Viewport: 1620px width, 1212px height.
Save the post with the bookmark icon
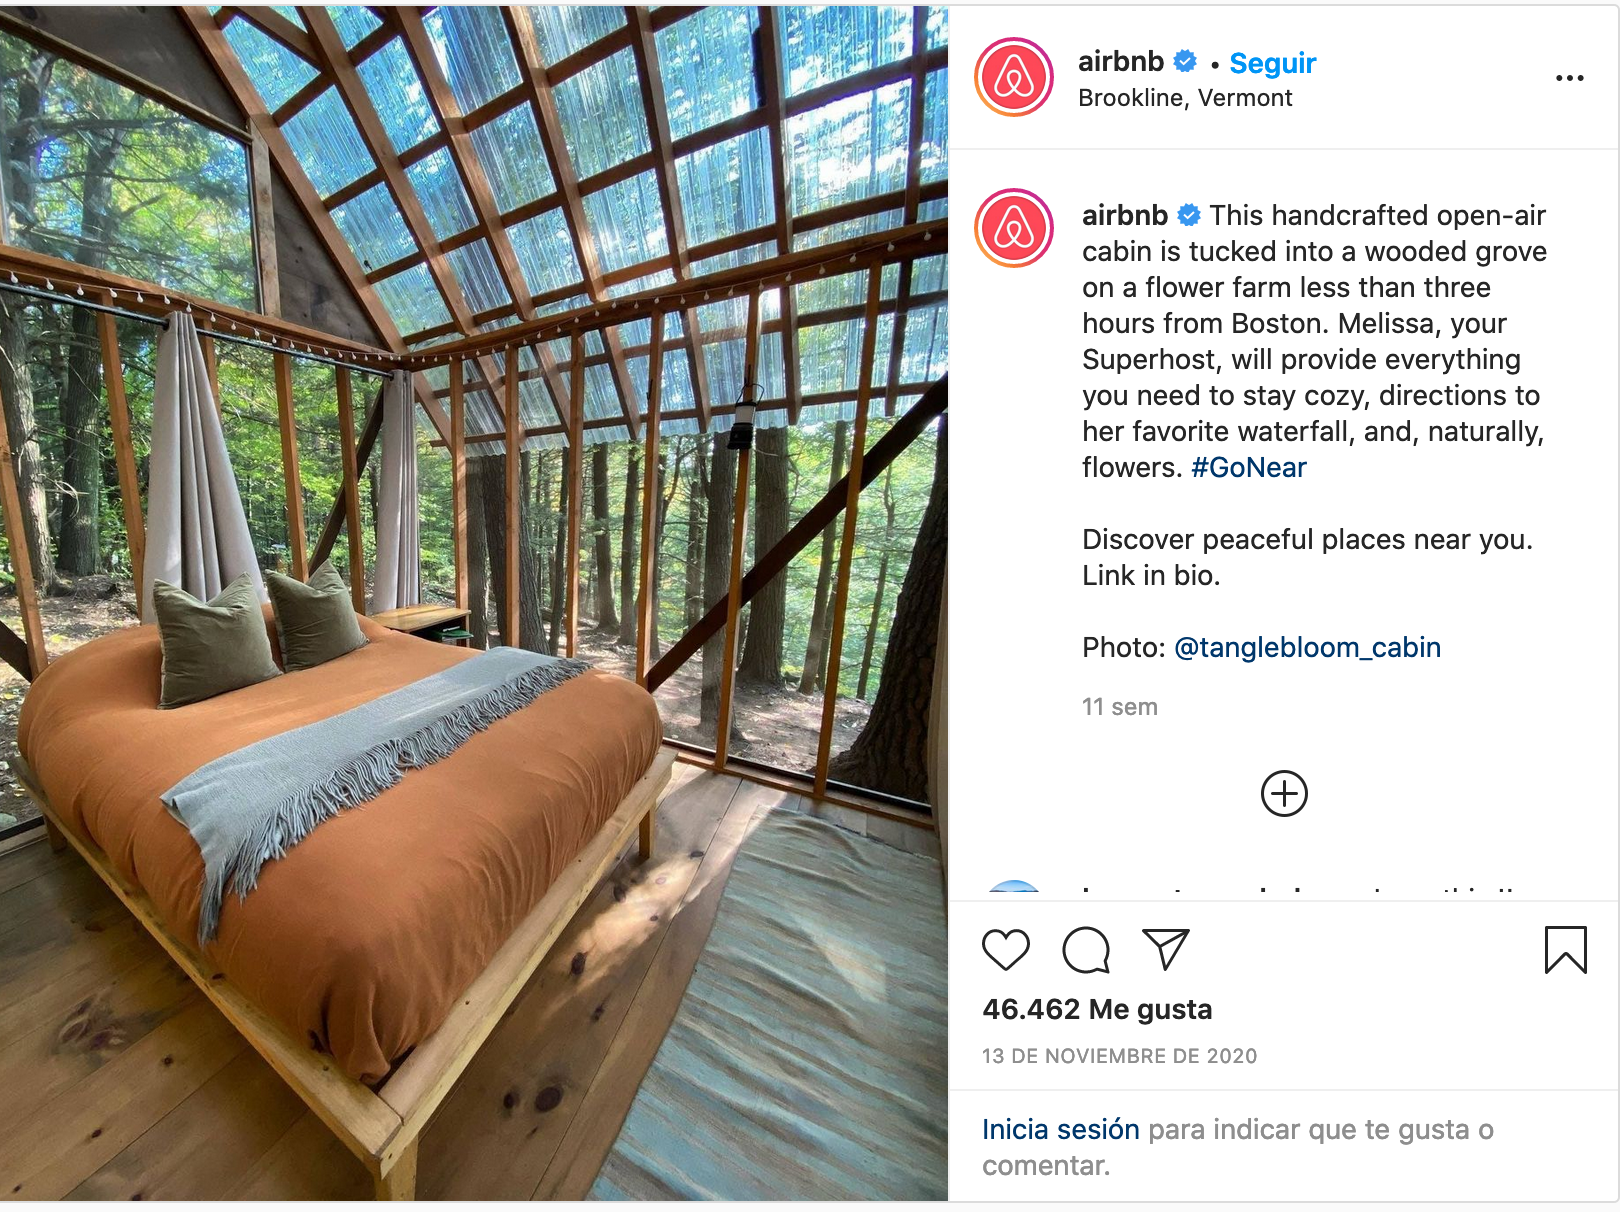1565,950
